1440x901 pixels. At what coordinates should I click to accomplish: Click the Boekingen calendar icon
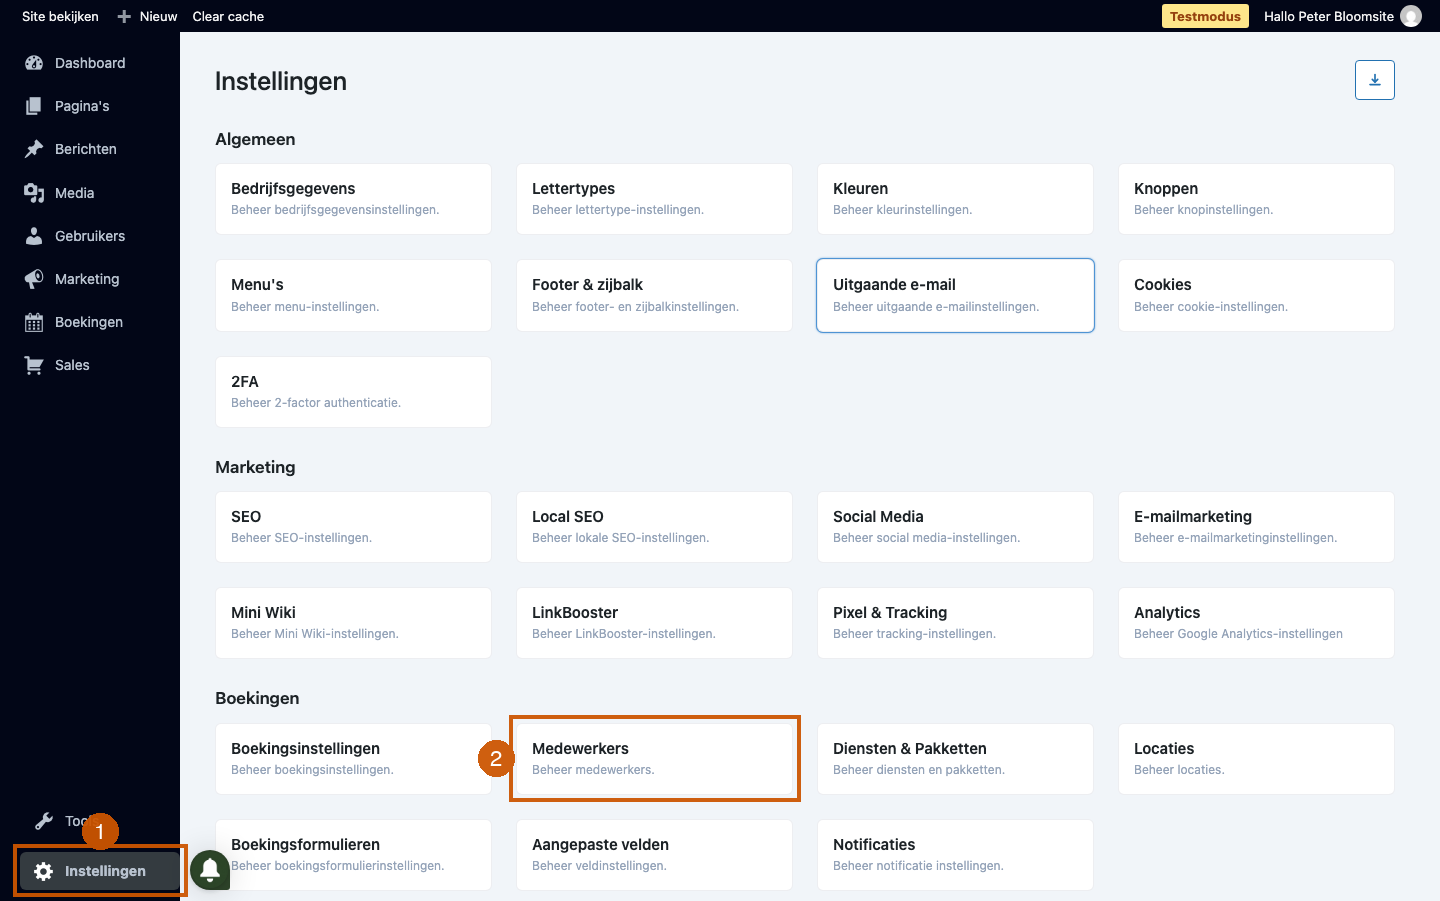(x=34, y=322)
